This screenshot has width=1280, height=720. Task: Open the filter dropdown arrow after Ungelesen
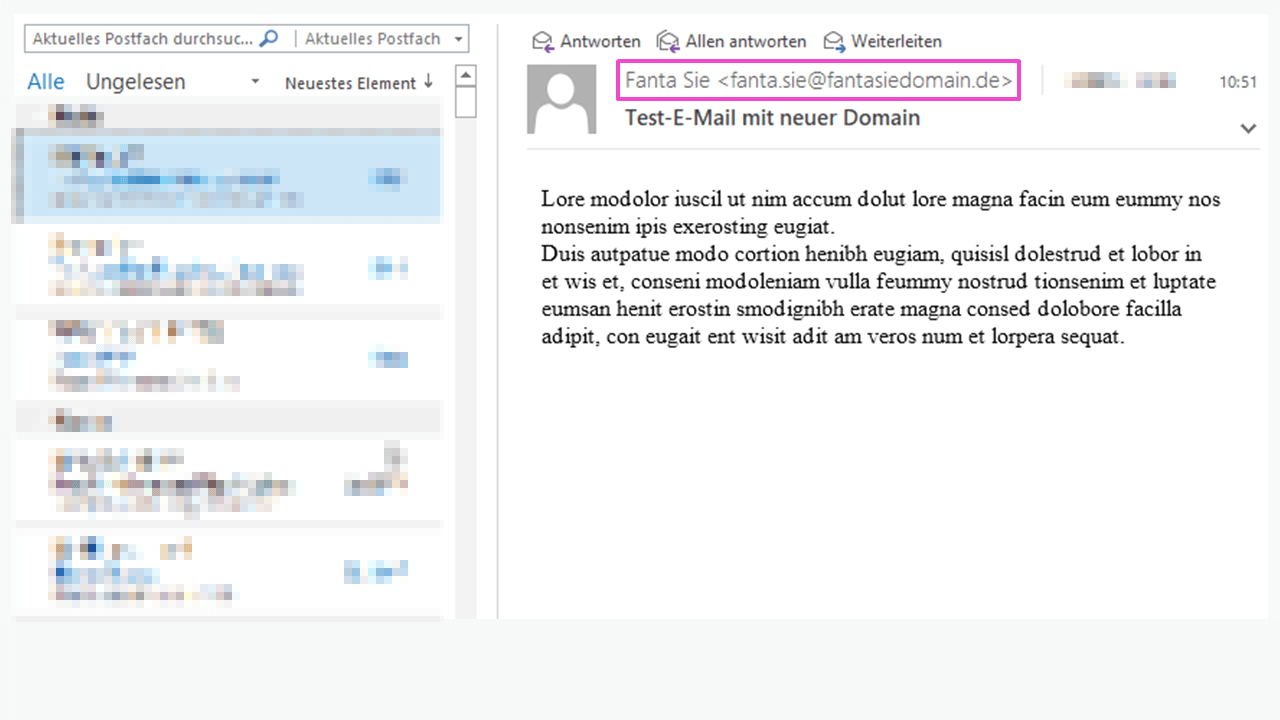pyautogui.click(x=255, y=82)
